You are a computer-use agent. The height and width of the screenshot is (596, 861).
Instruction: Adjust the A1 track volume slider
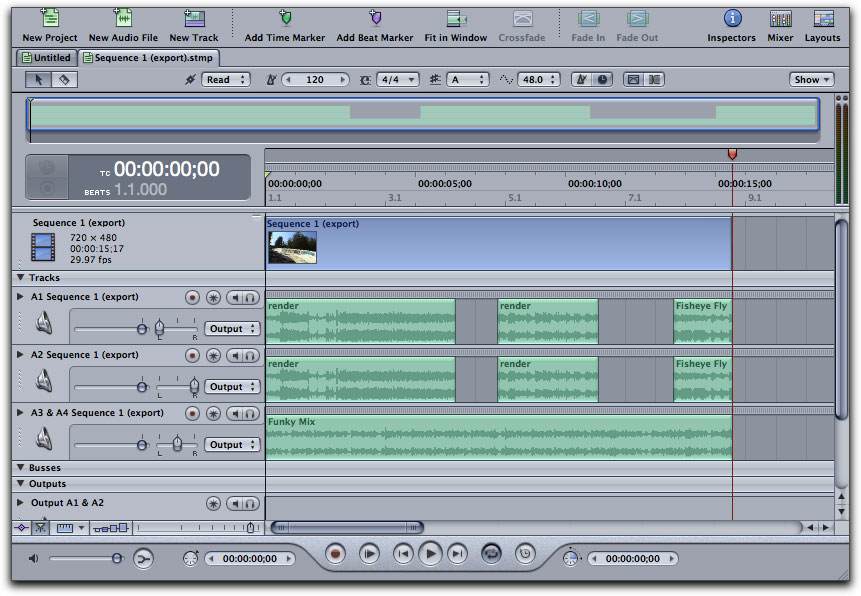(141, 328)
